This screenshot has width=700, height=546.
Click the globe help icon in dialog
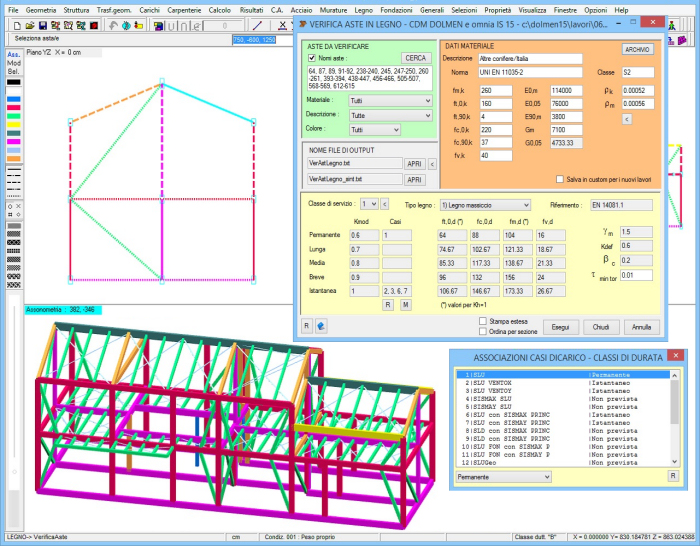321,325
